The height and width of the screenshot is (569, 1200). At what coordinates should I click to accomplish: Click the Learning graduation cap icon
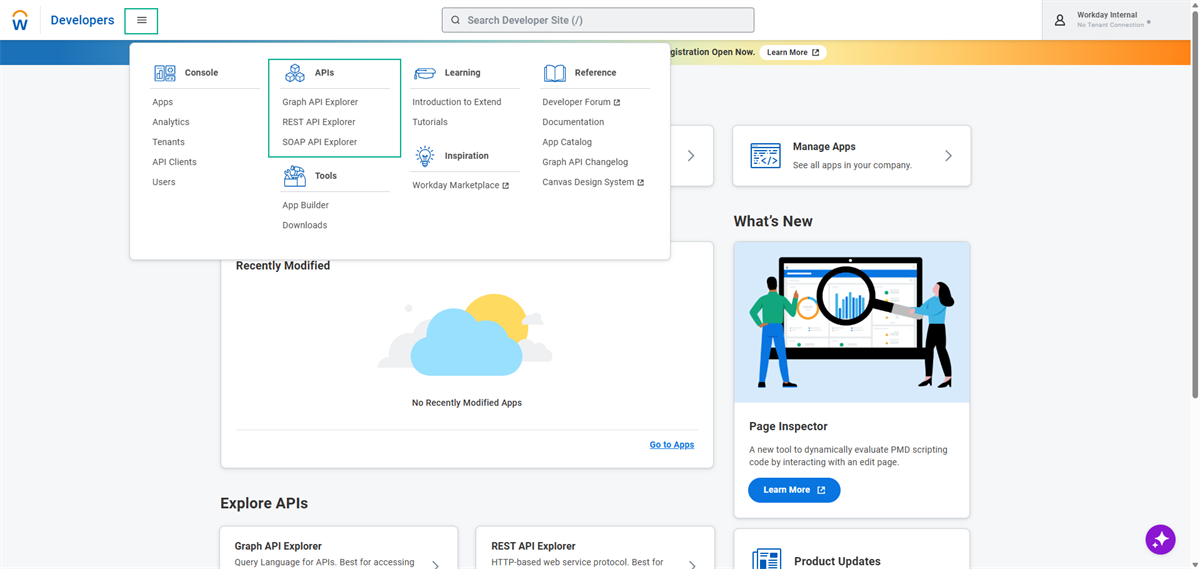[425, 73]
